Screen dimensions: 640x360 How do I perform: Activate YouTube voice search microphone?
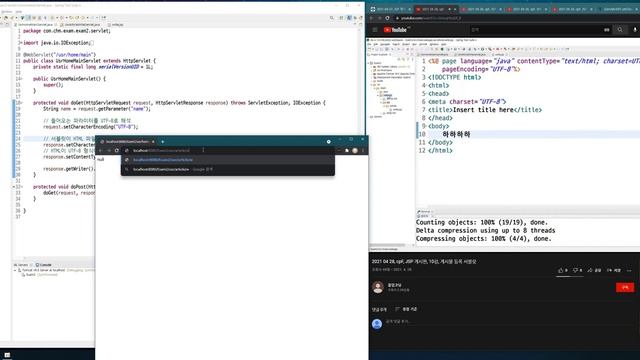pos(635,30)
